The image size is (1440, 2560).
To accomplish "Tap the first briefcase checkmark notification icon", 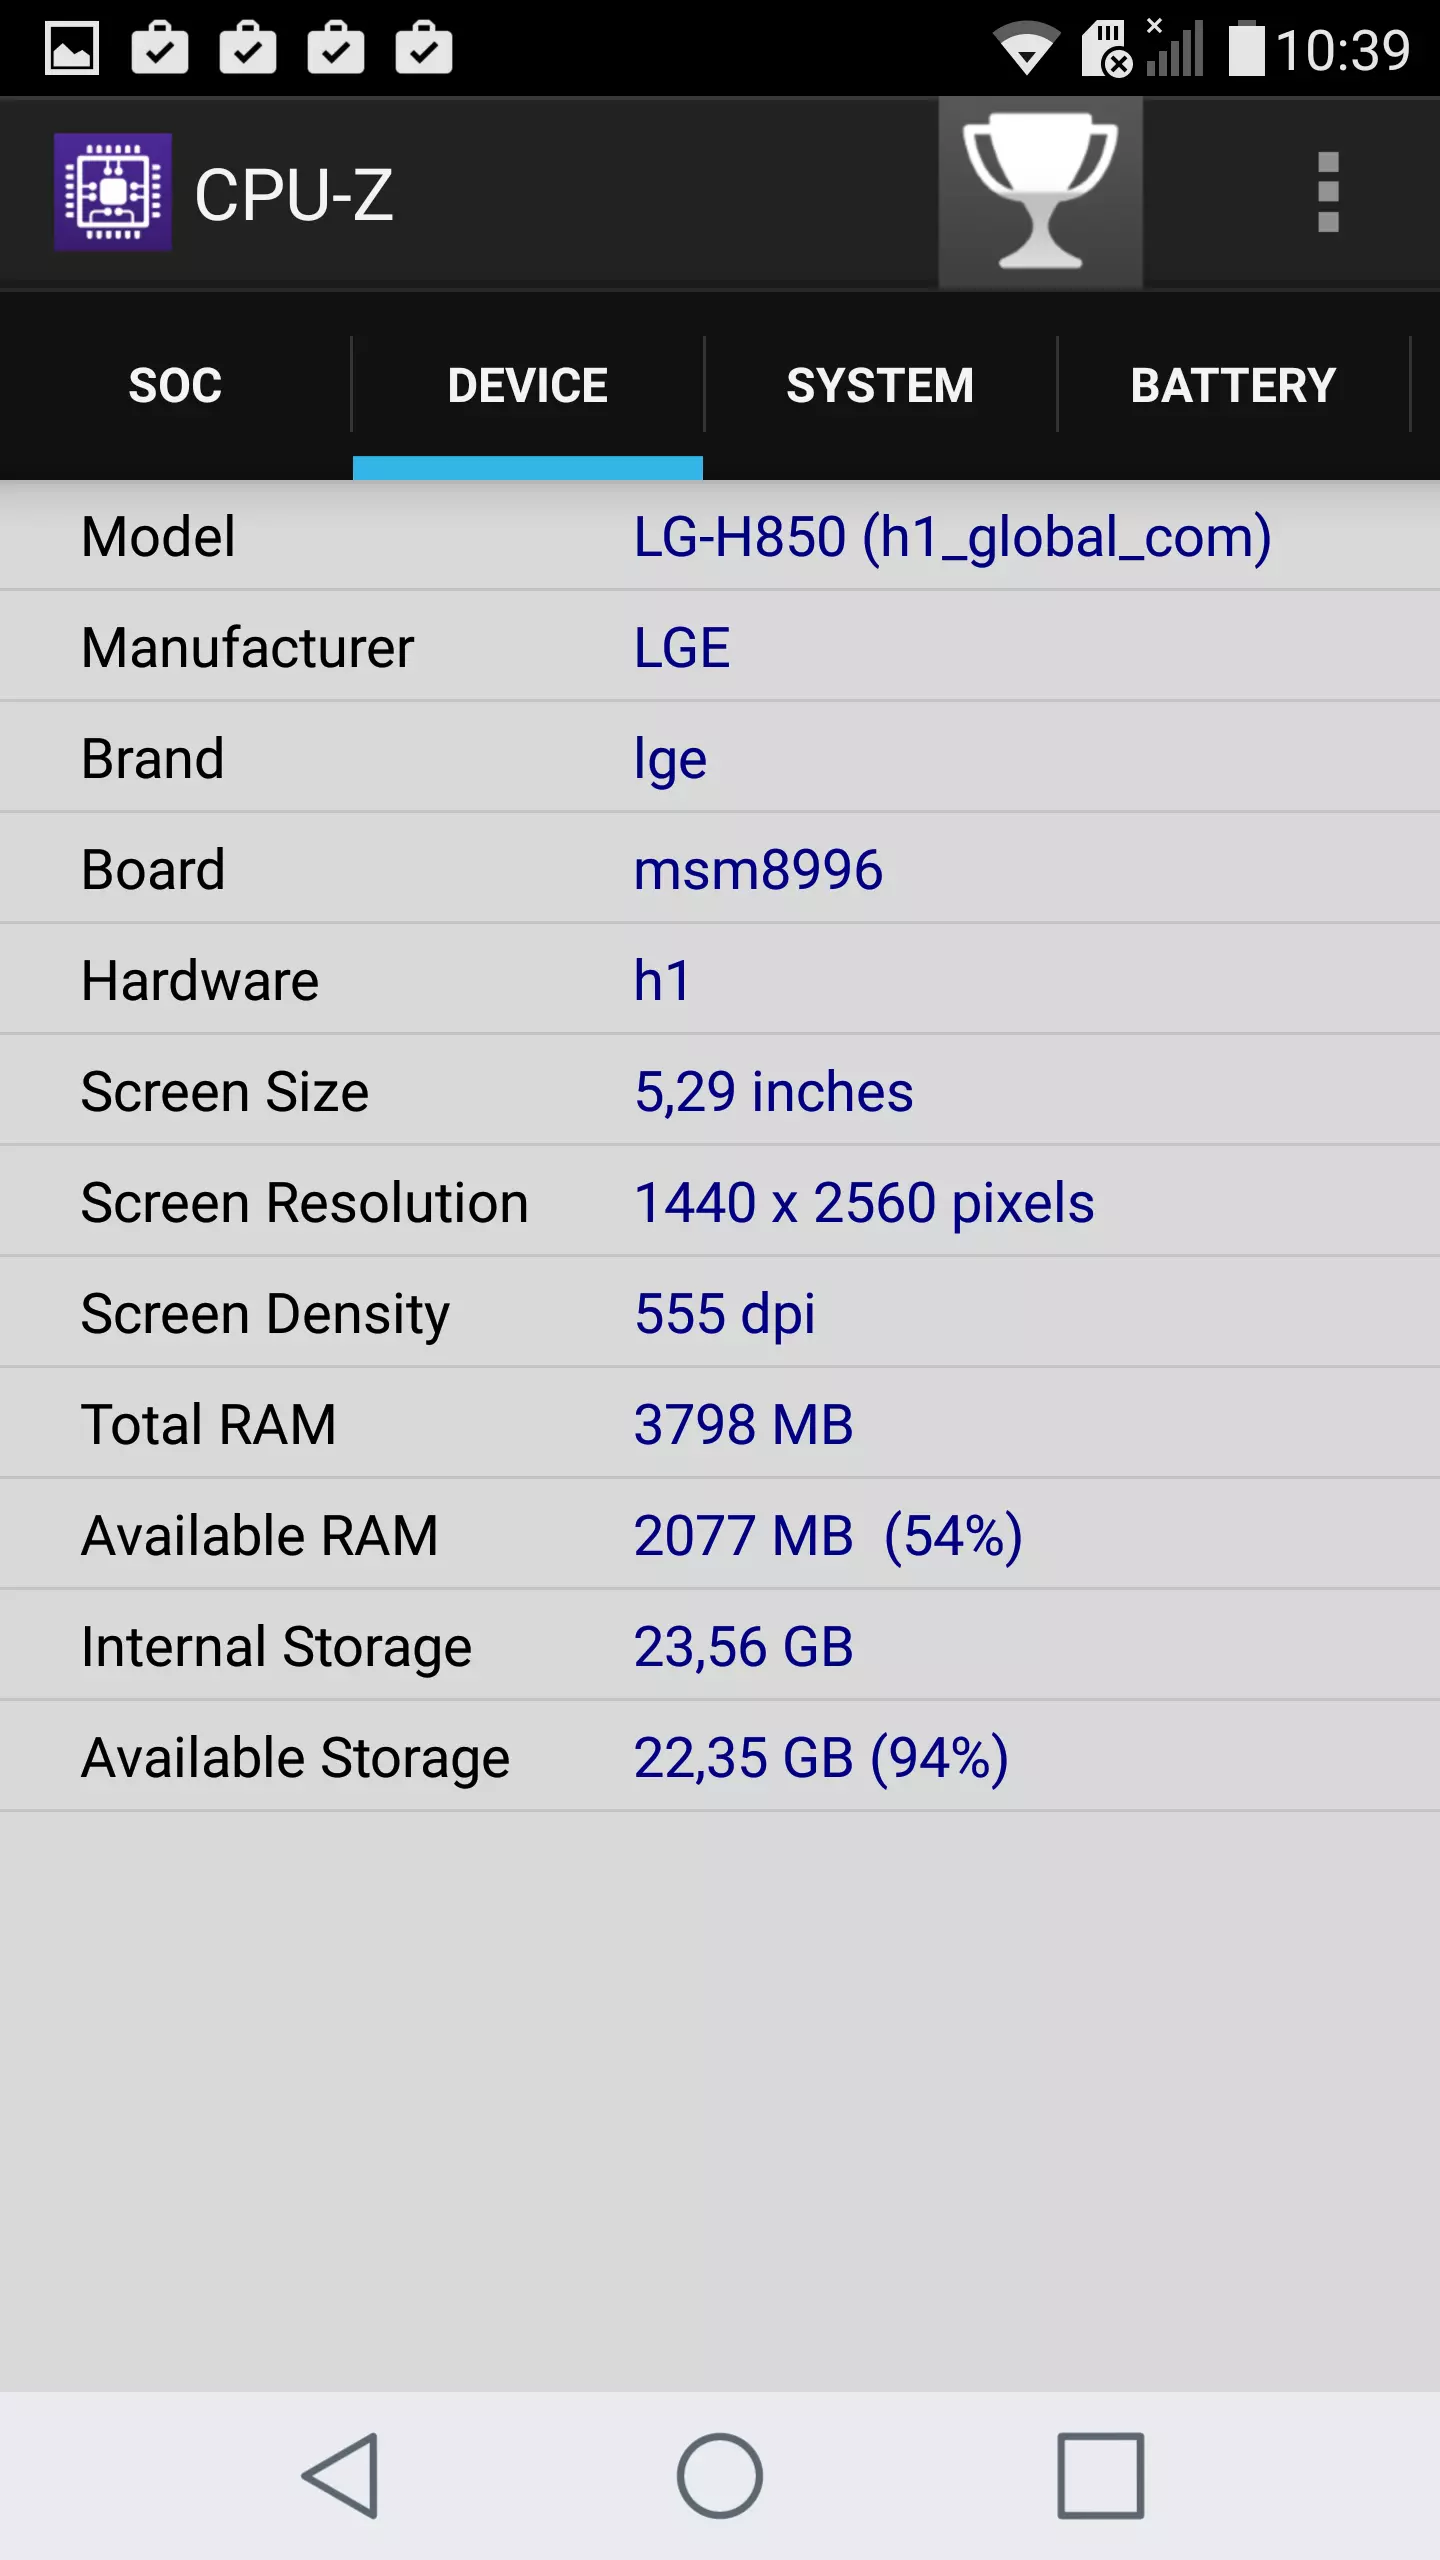I will (x=160, y=48).
